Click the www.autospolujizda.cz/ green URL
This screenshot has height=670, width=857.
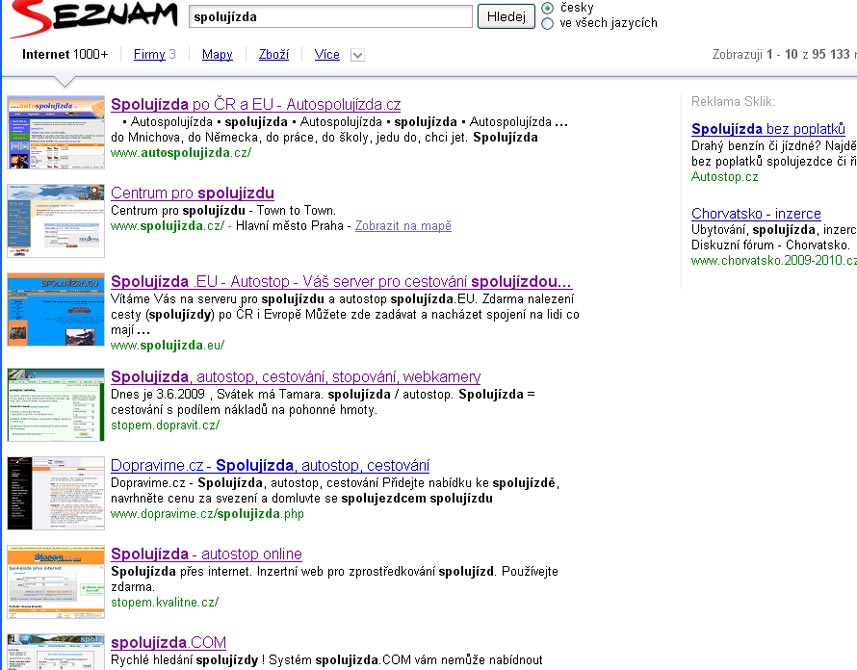point(181,152)
